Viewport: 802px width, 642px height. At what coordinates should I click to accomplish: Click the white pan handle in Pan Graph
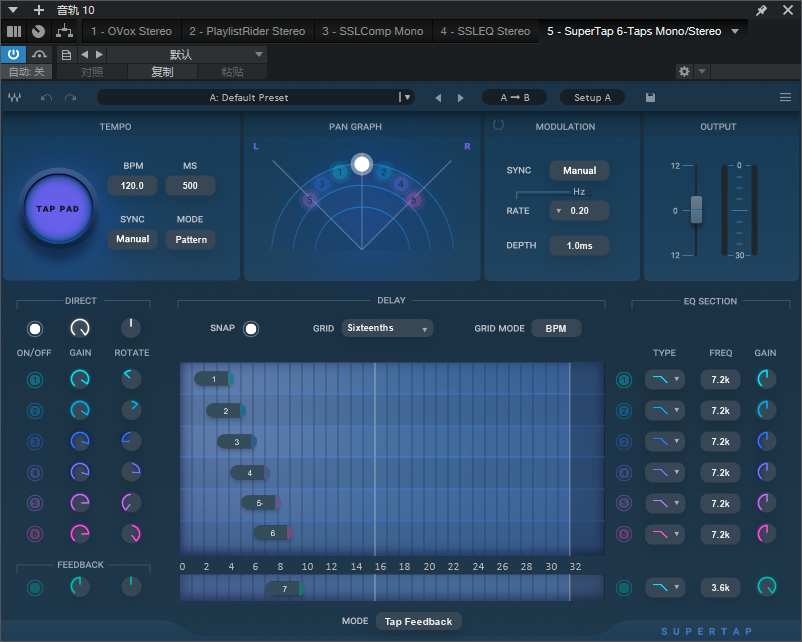362,164
